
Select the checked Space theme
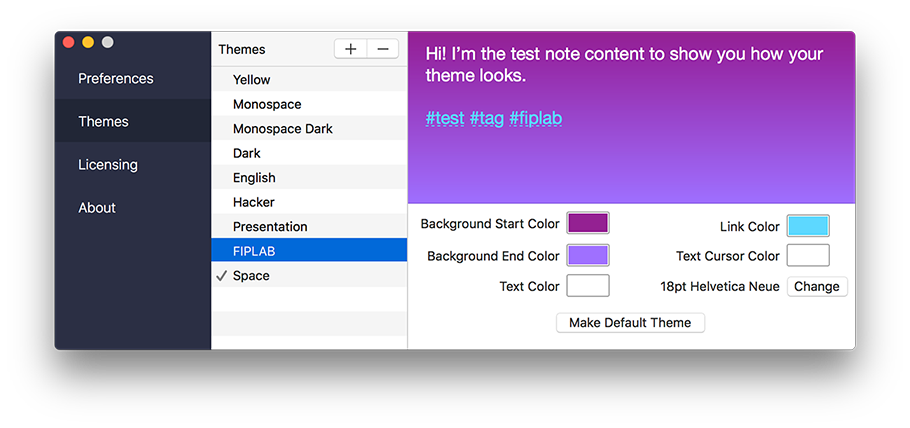[251, 276]
